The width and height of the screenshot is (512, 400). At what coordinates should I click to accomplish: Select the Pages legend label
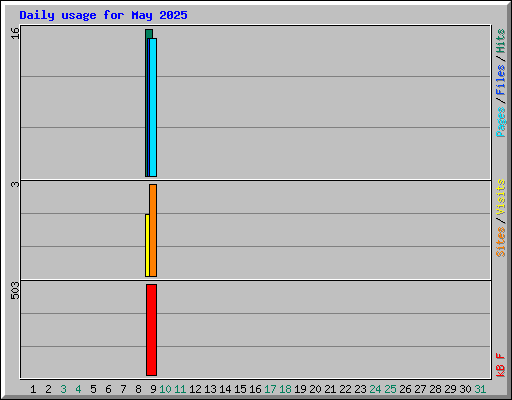(500, 122)
